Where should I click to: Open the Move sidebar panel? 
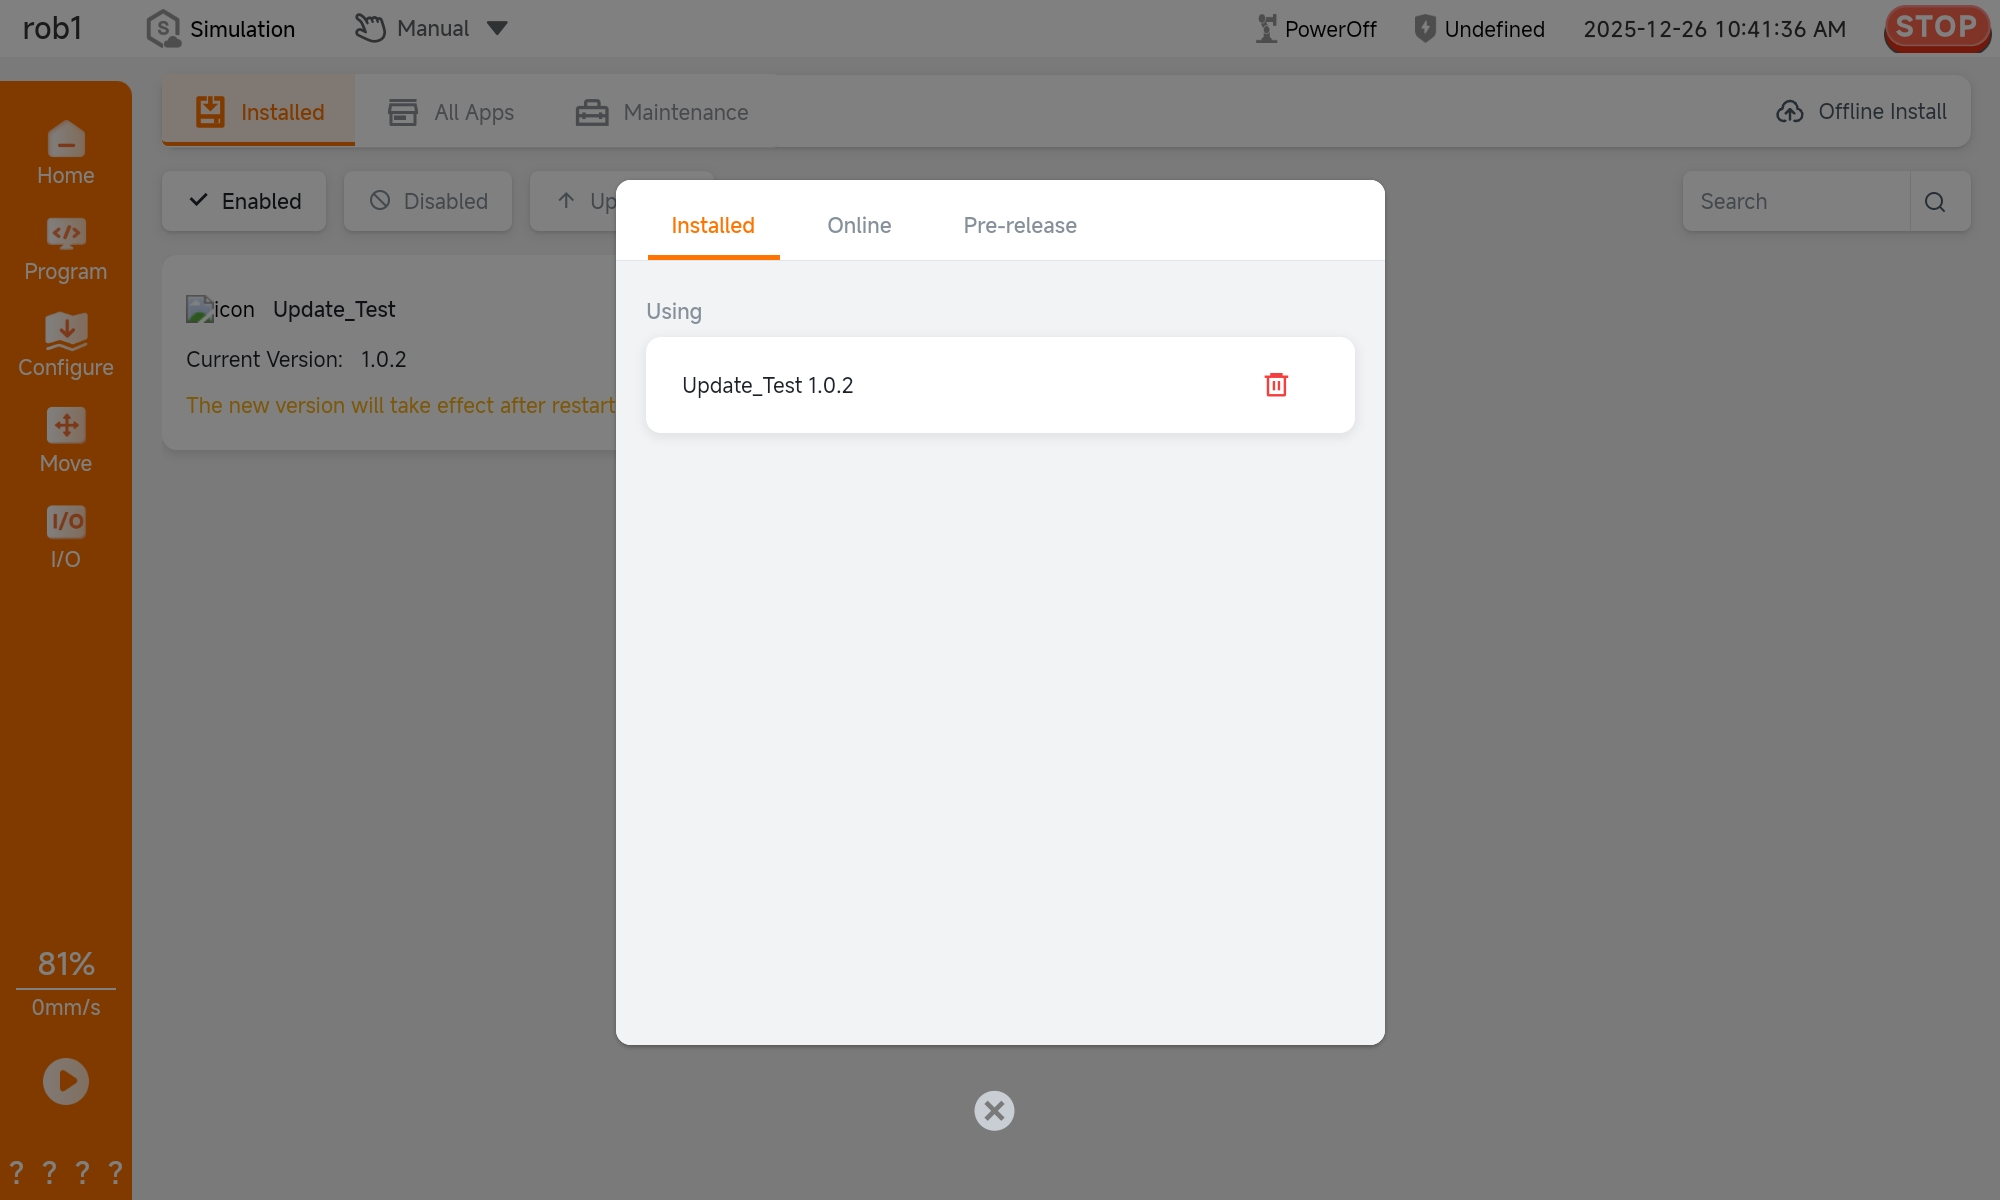pyautogui.click(x=66, y=441)
